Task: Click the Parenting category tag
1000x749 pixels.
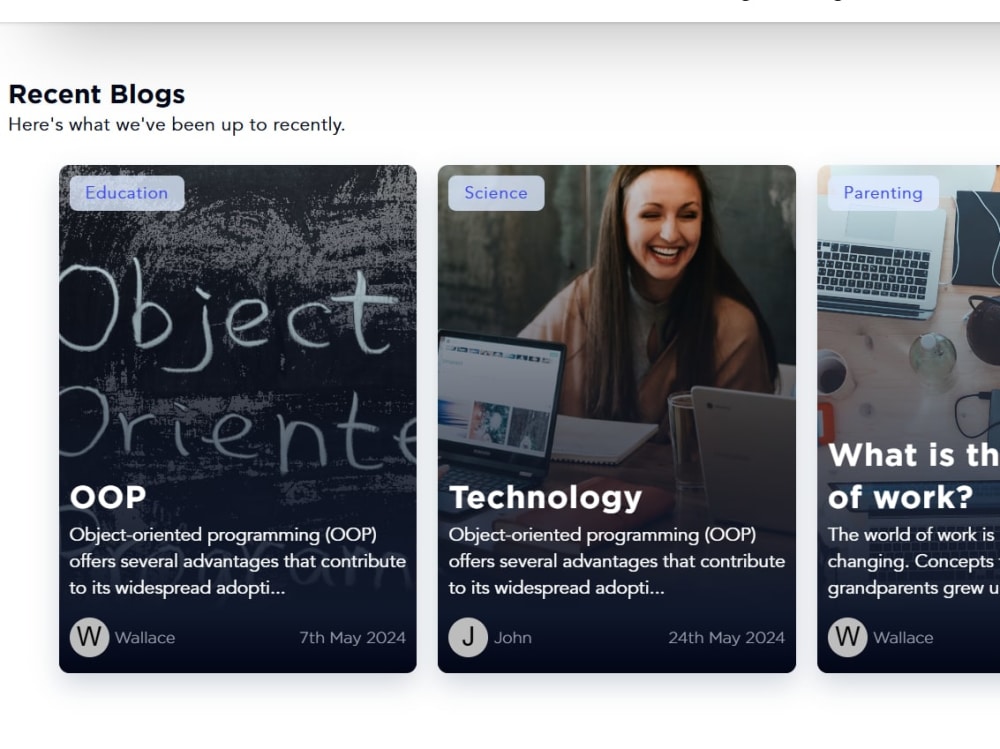Action: point(883,193)
